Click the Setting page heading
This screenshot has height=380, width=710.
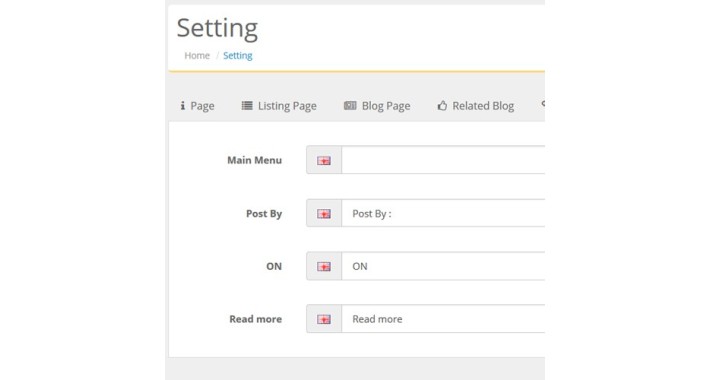pyautogui.click(x=217, y=28)
